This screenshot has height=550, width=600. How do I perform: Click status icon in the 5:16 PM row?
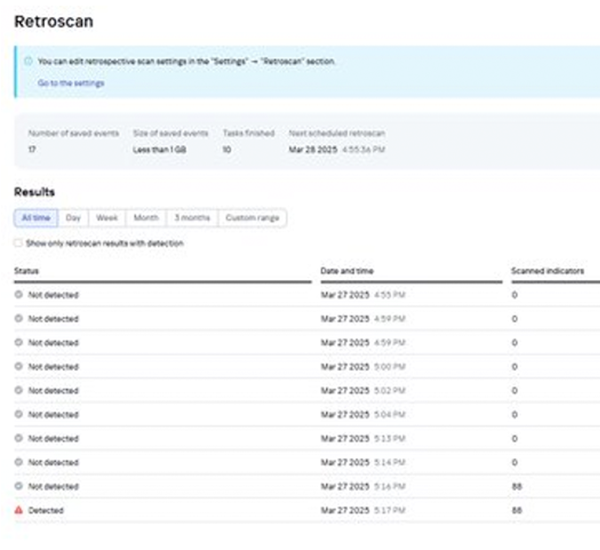(x=18, y=486)
